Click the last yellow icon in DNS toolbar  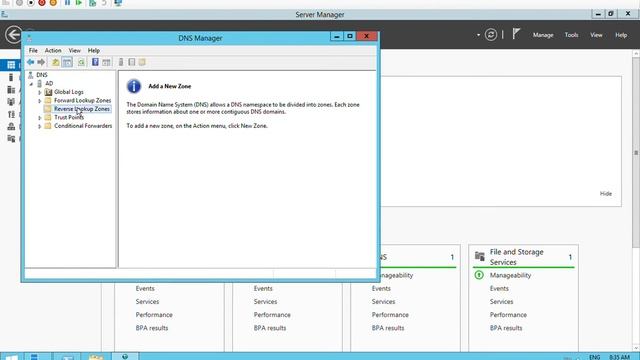(x=142, y=62)
